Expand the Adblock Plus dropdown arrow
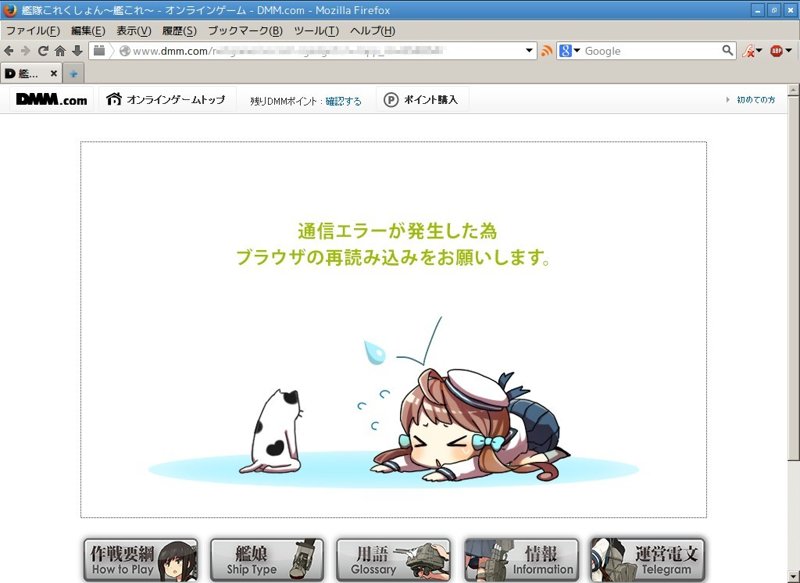 (x=789, y=50)
